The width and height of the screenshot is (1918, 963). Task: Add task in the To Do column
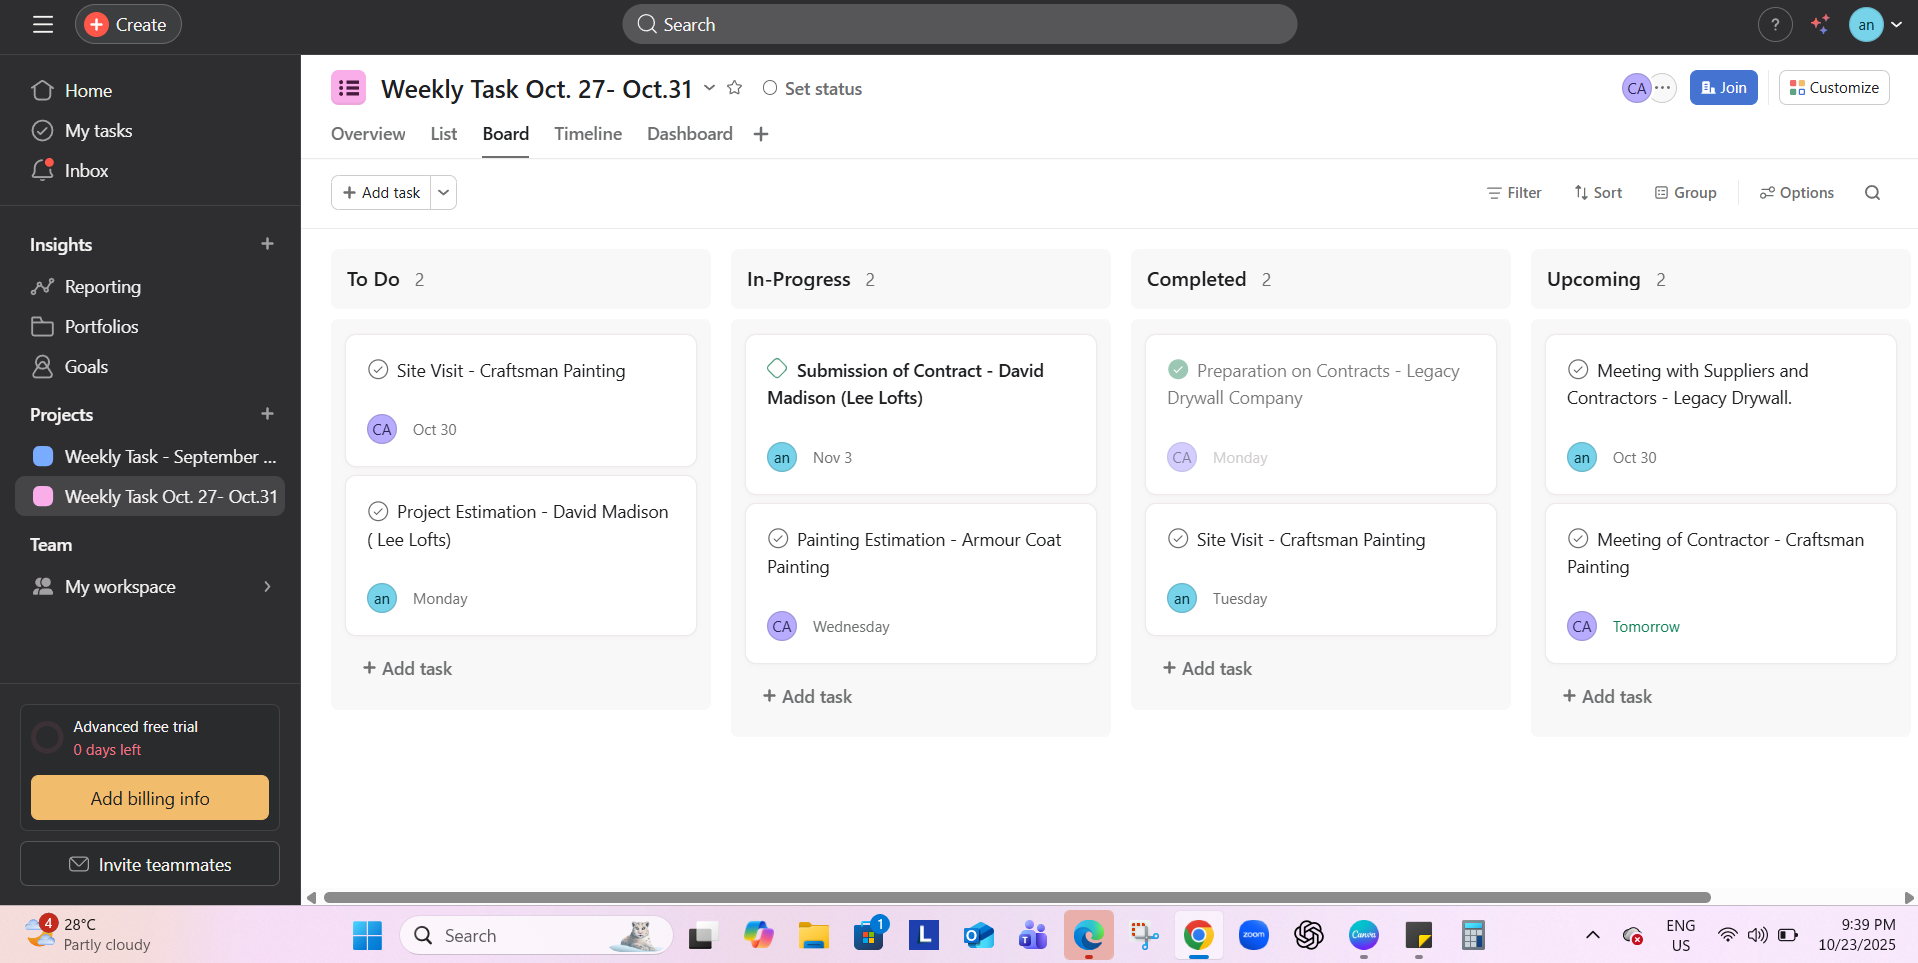407,669
